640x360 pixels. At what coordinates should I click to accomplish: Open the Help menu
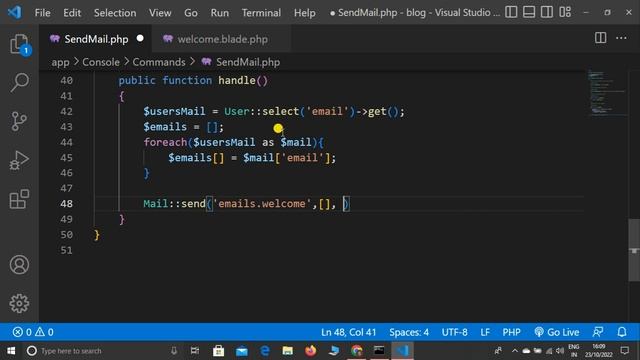(x=304, y=13)
